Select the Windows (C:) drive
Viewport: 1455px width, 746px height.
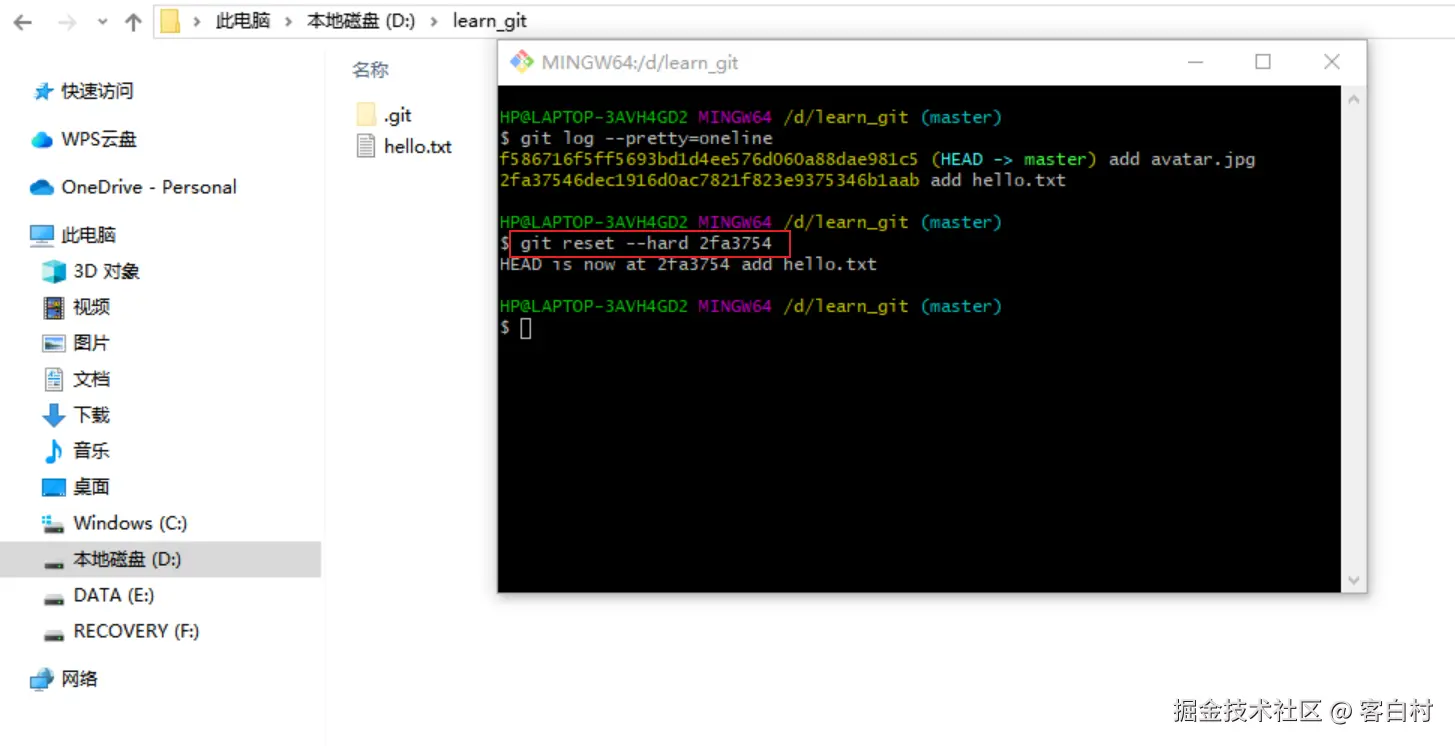115,523
